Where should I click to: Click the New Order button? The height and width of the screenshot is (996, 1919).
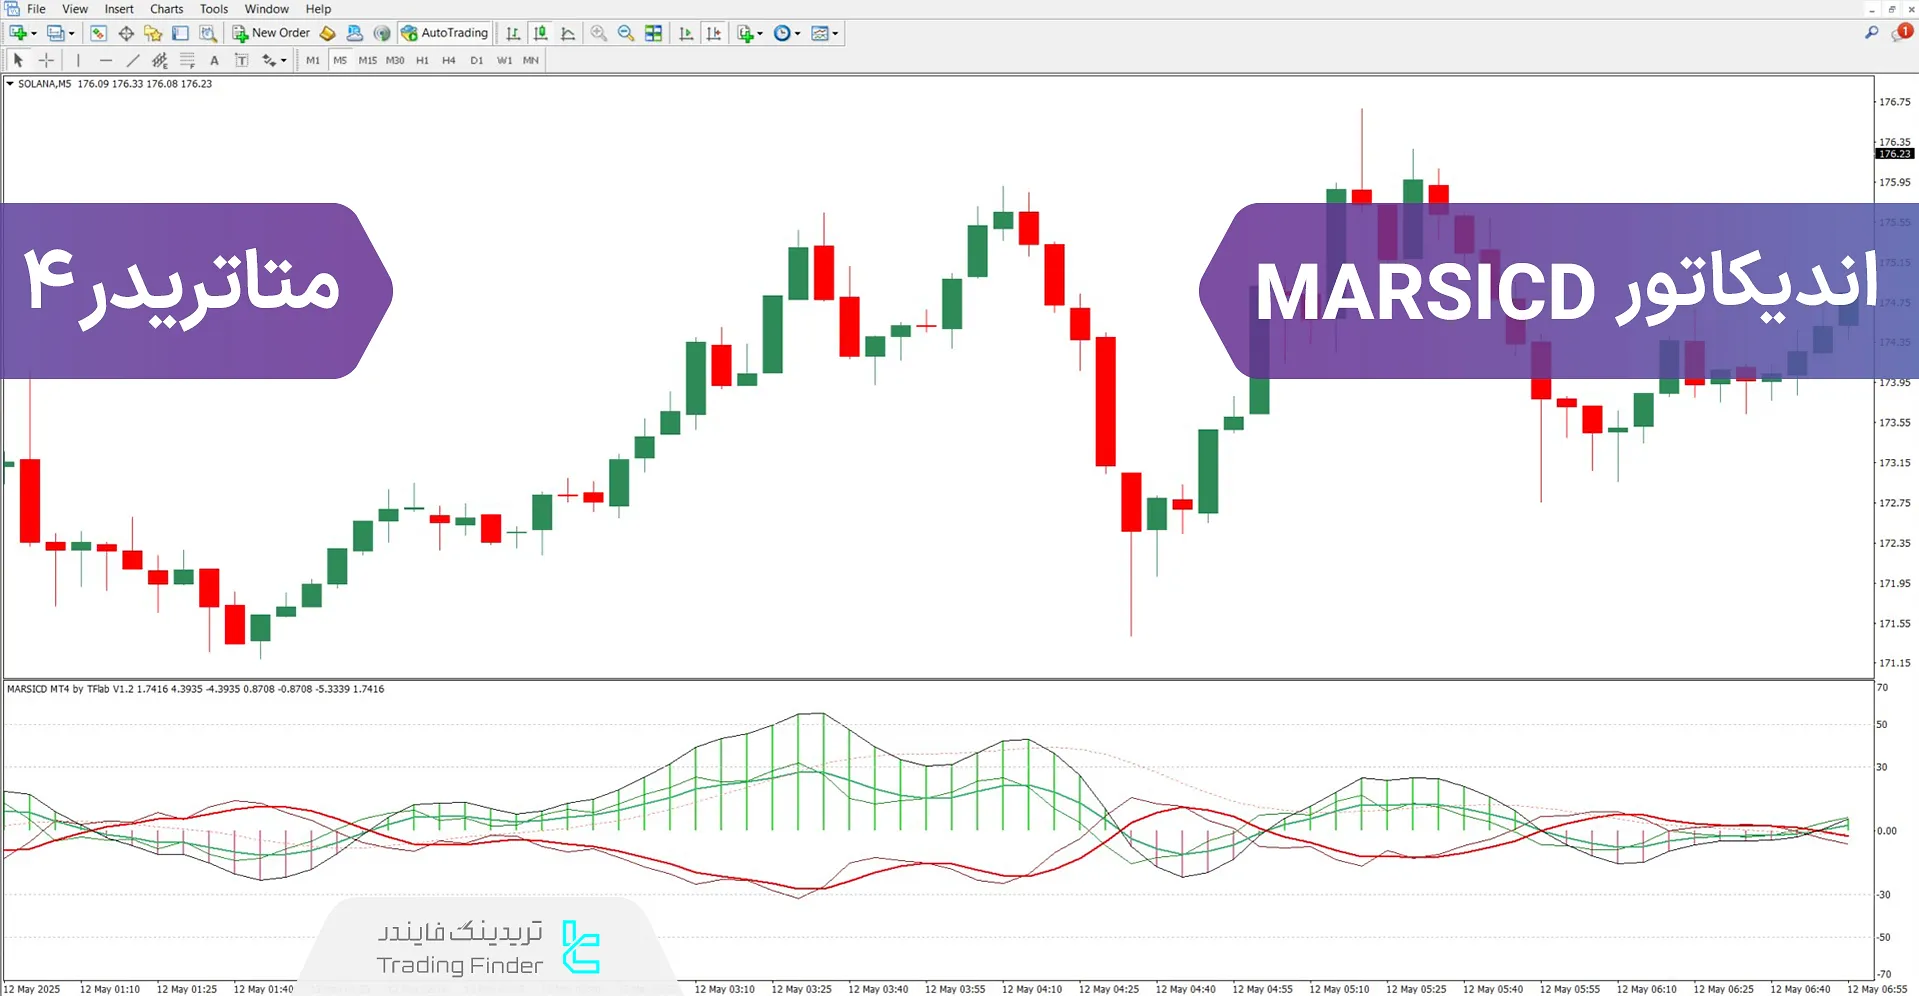[x=270, y=33]
